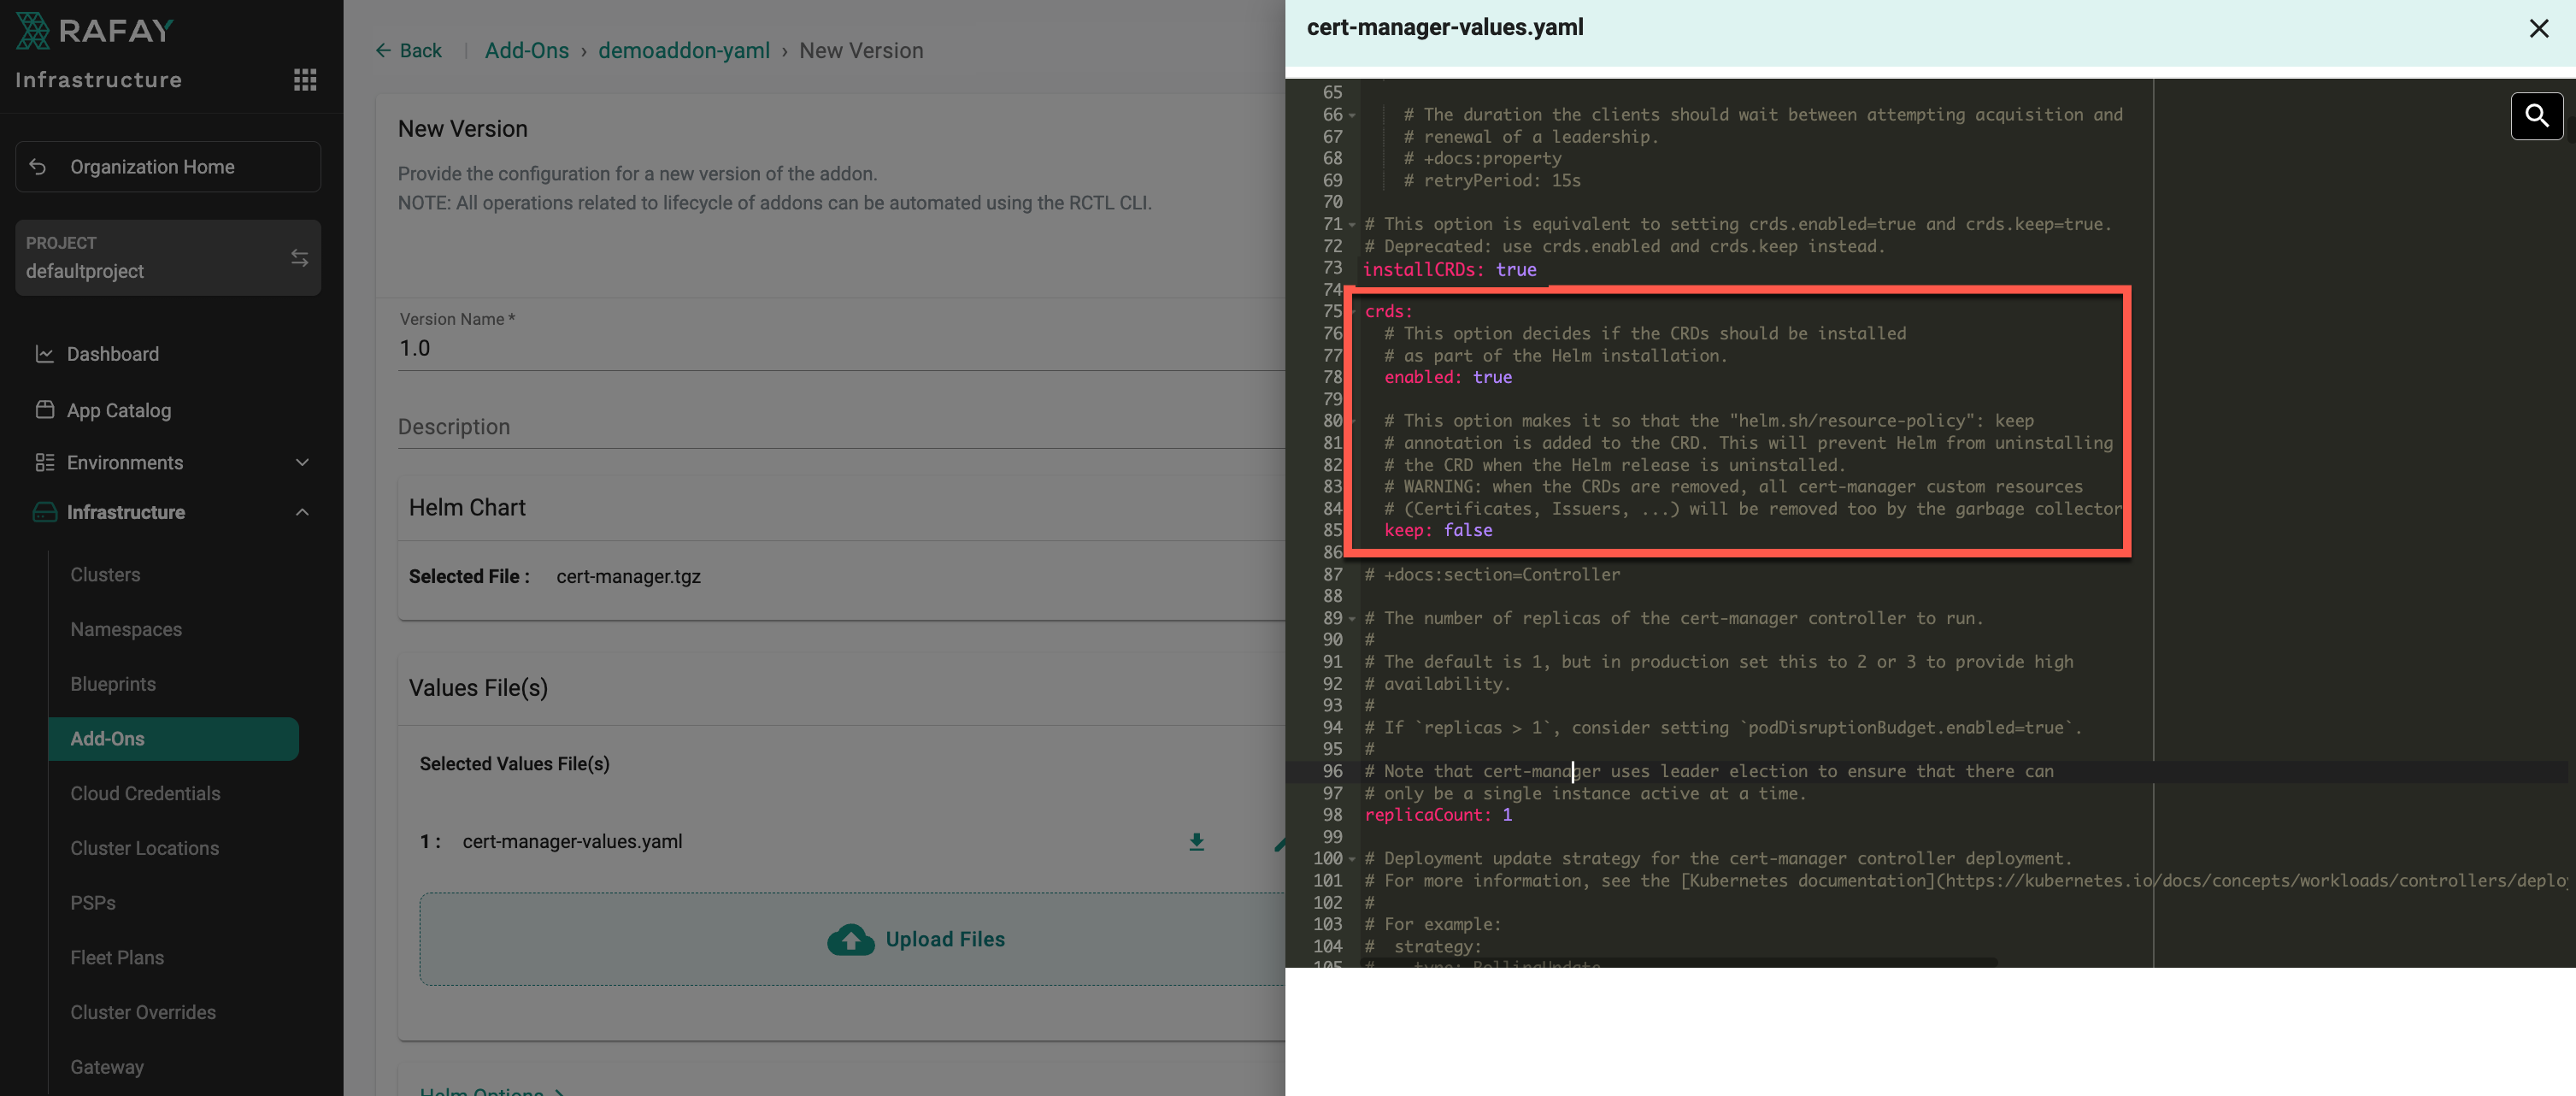Click the Environments list icon

pyautogui.click(x=44, y=462)
